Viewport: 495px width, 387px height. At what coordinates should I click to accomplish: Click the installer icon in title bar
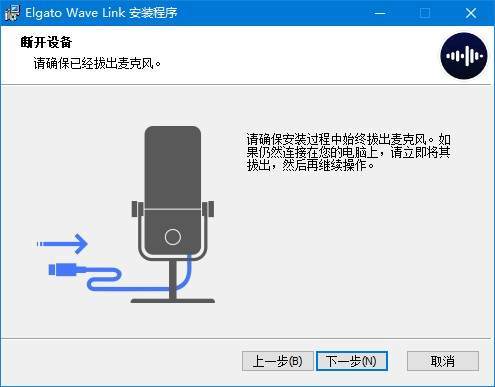click(x=12, y=13)
